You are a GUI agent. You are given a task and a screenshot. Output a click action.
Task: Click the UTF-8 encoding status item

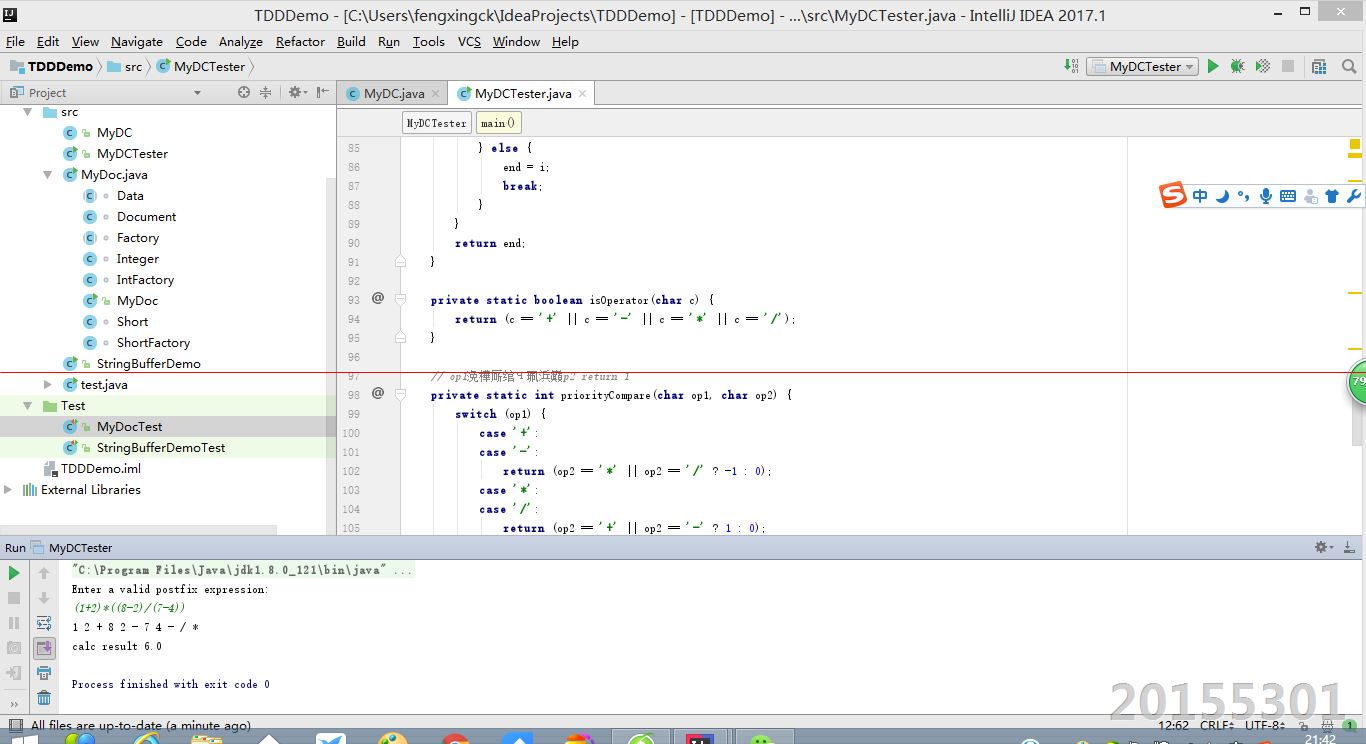pos(1266,725)
